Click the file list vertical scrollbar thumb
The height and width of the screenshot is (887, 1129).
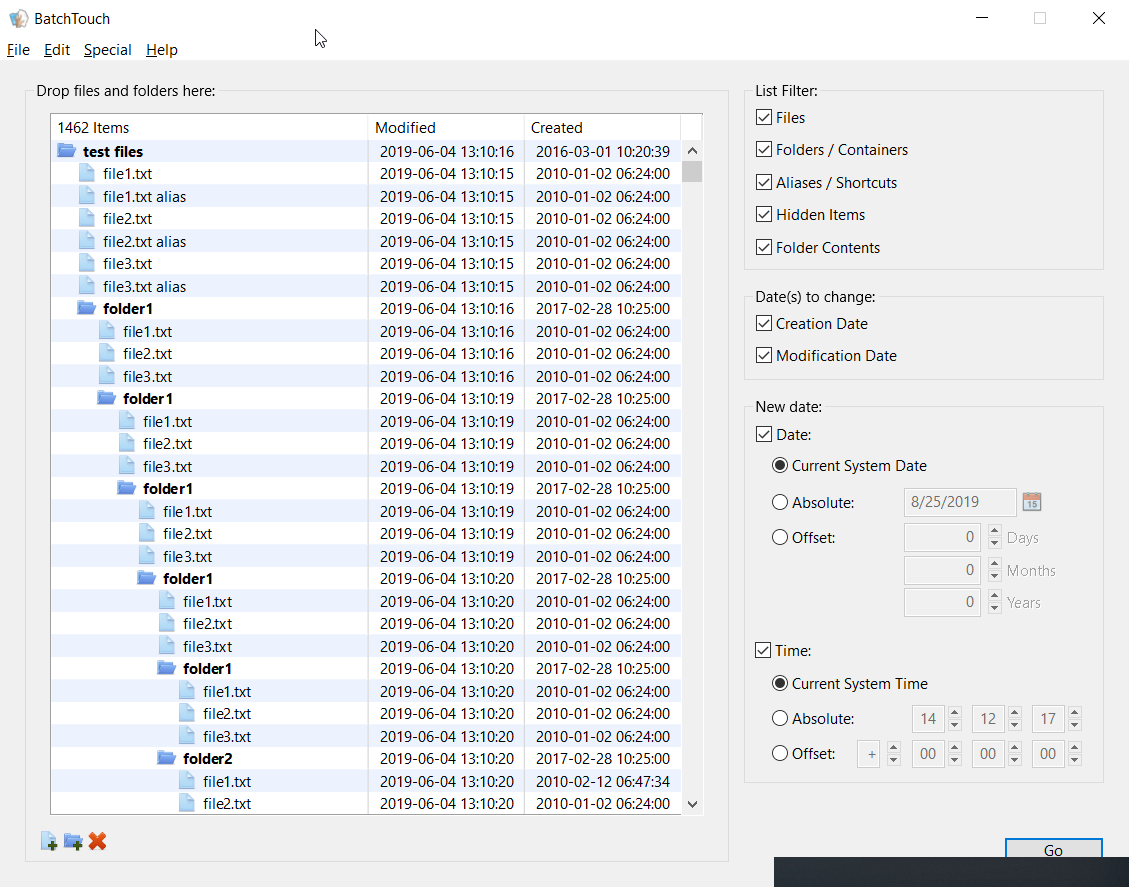(692, 172)
